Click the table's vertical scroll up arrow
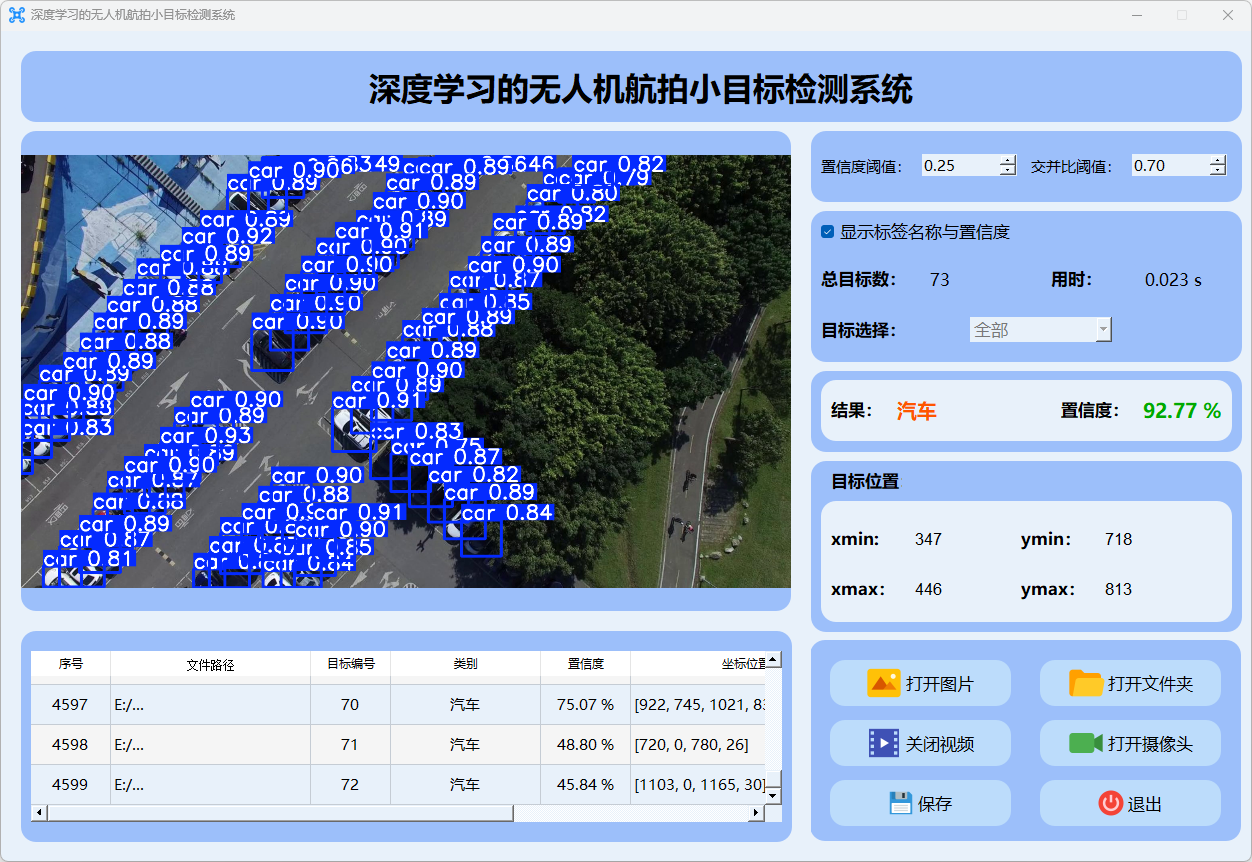Image resolution: width=1252 pixels, height=862 pixels. tap(773, 660)
